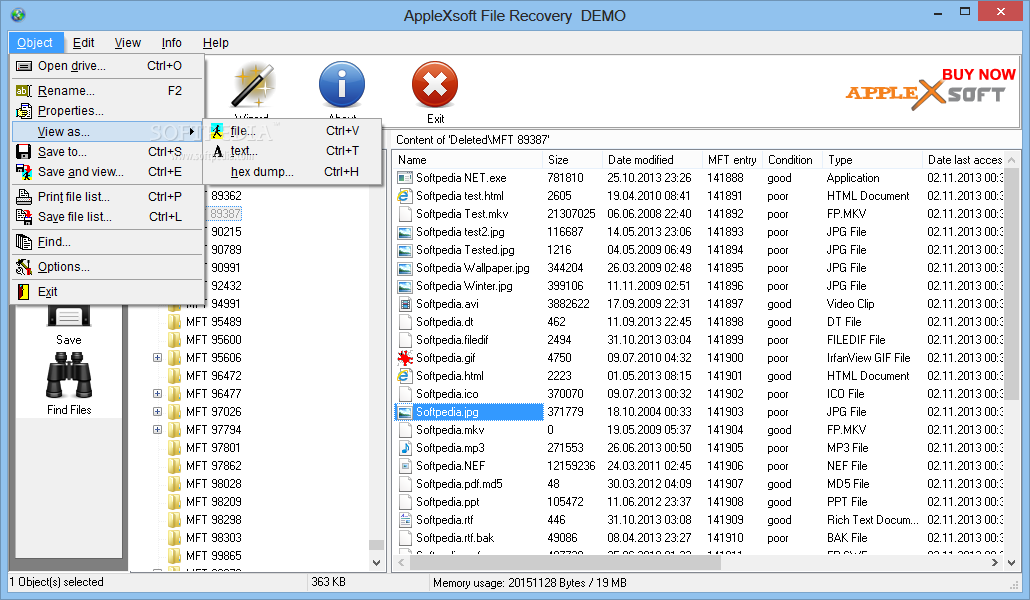
Task: Click the Save to floppy disk icon
Action: (24, 152)
